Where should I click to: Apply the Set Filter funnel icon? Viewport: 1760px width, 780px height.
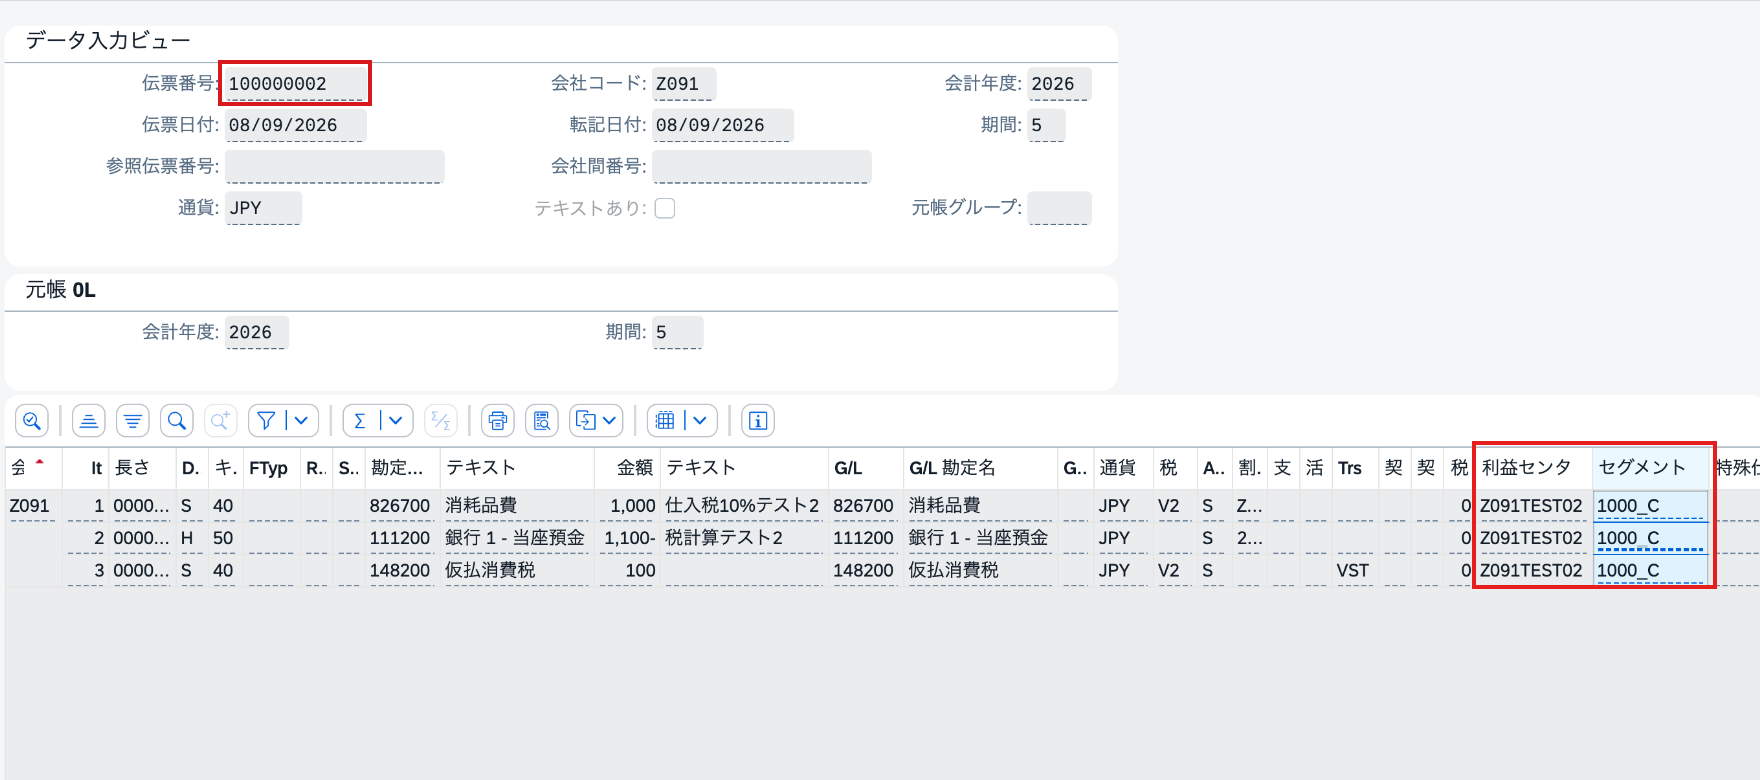coord(266,421)
